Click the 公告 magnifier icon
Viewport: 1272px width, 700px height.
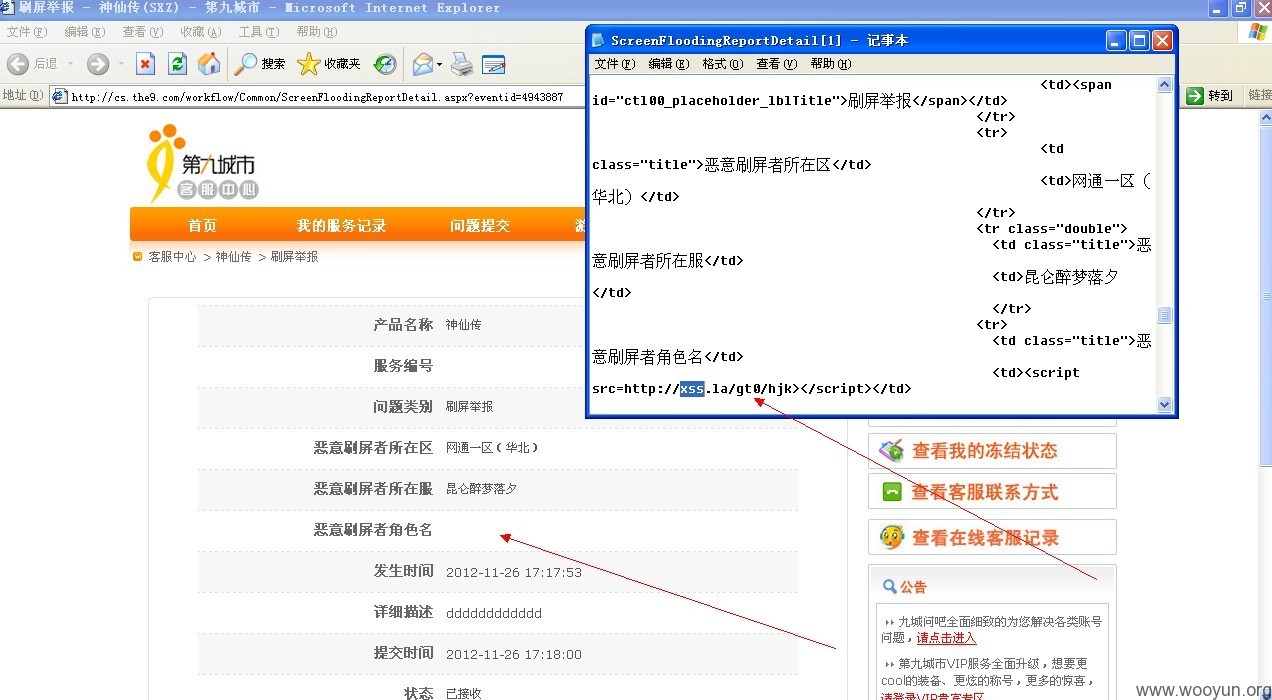[889, 587]
